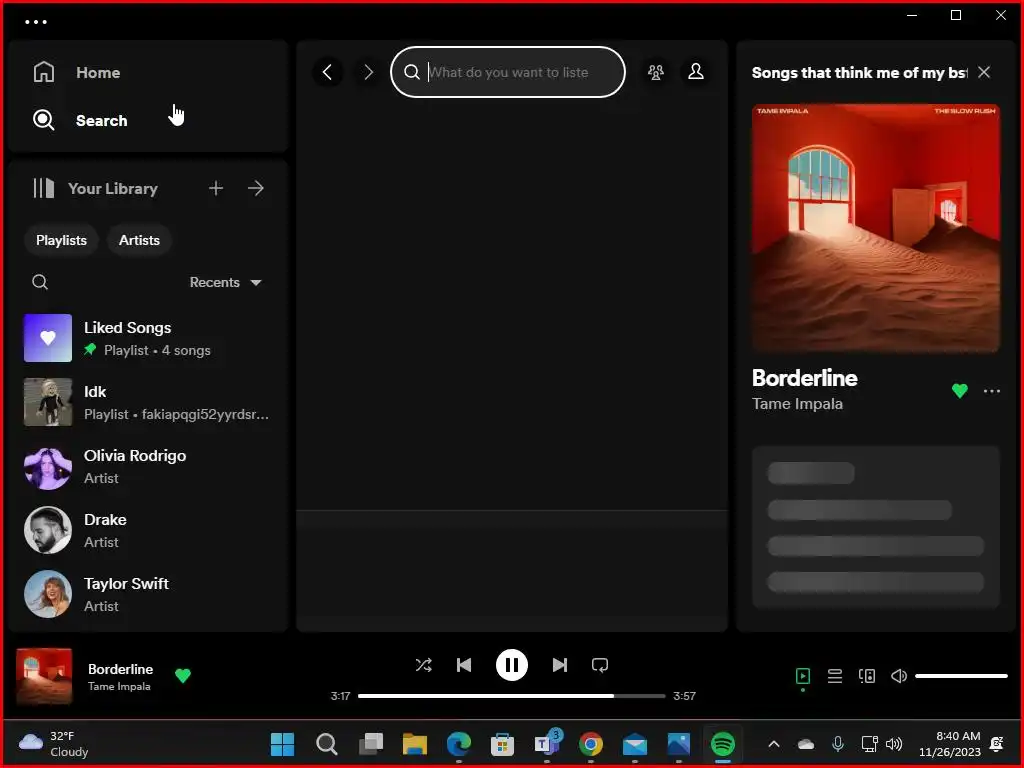The width and height of the screenshot is (1024, 768).
Task: Open Connect to a device
Action: tap(867, 676)
